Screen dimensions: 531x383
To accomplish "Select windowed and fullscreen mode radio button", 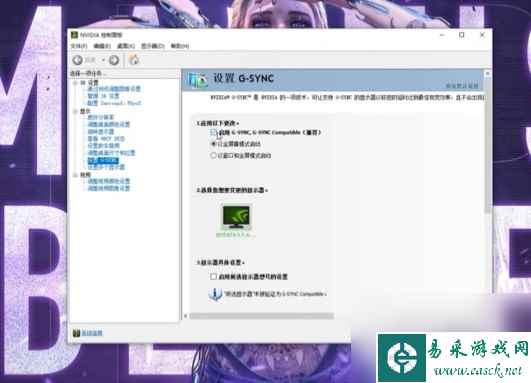I will point(213,155).
